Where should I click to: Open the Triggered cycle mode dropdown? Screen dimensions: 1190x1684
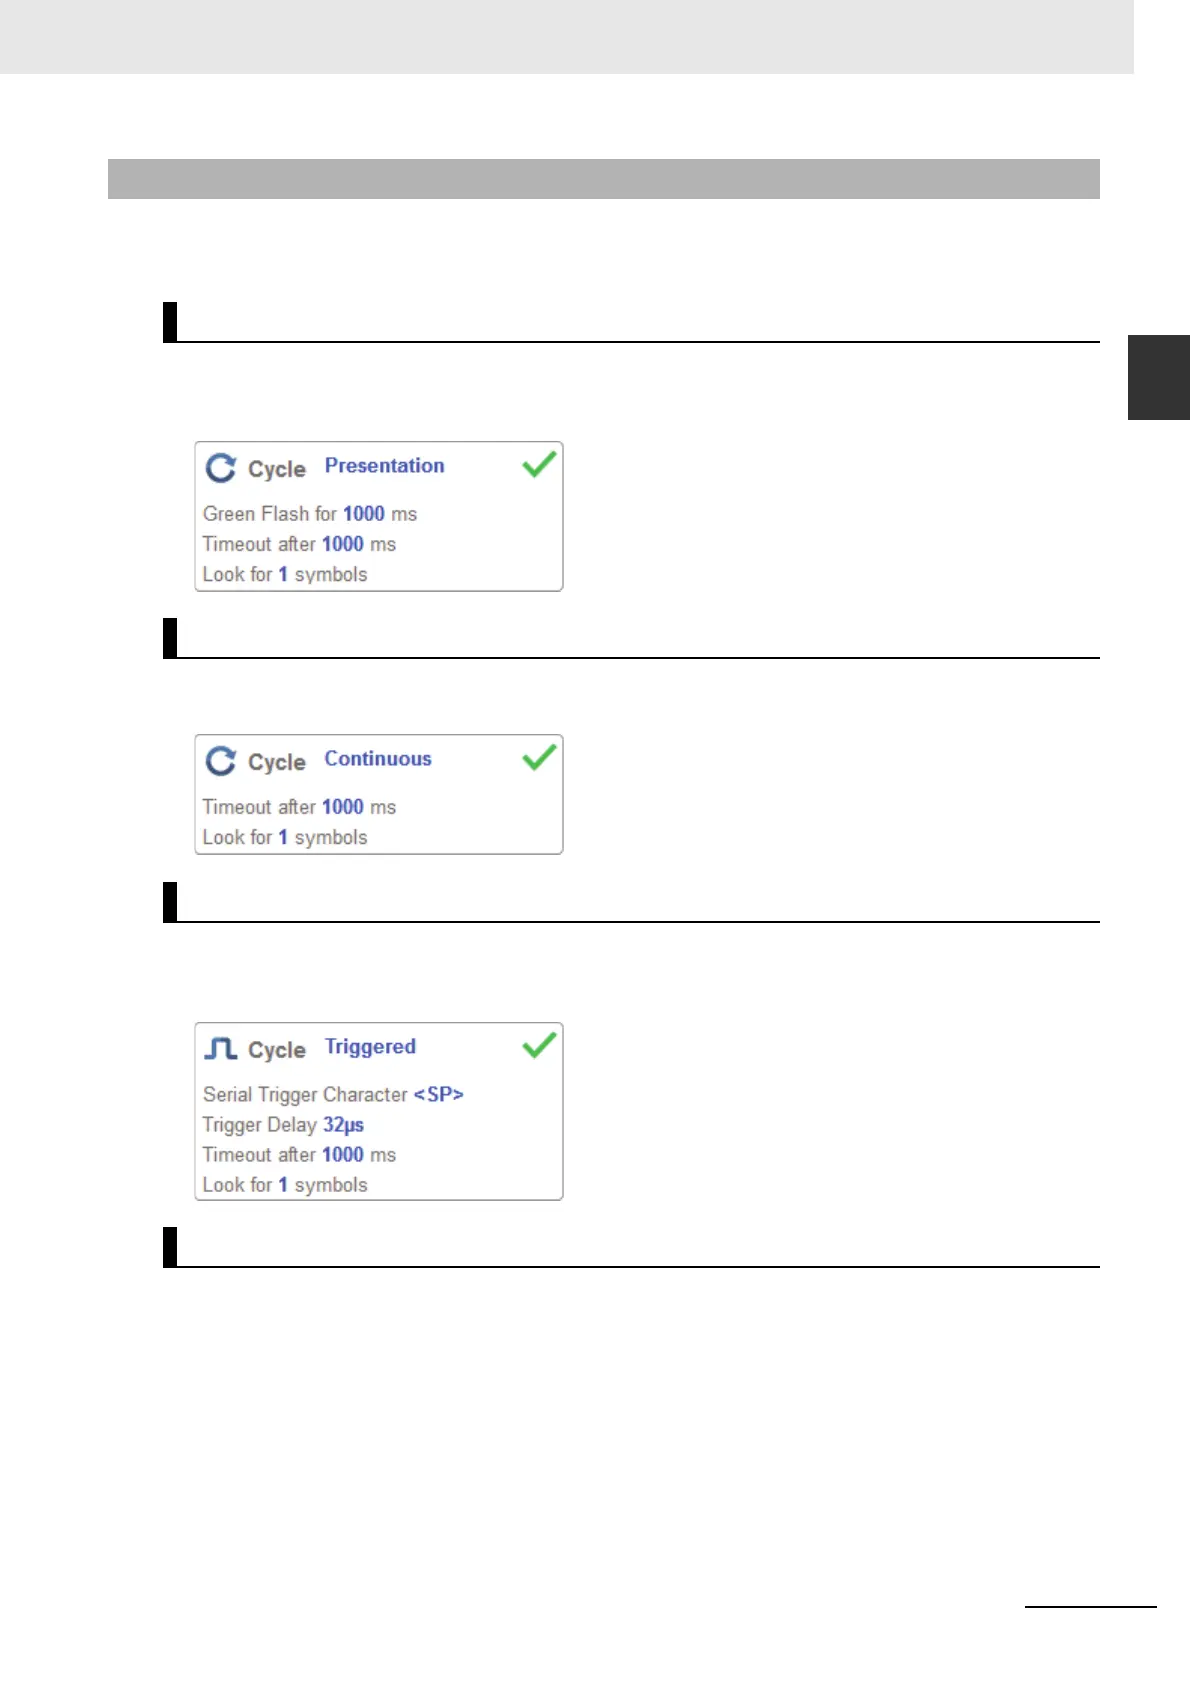tap(370, 1047)
